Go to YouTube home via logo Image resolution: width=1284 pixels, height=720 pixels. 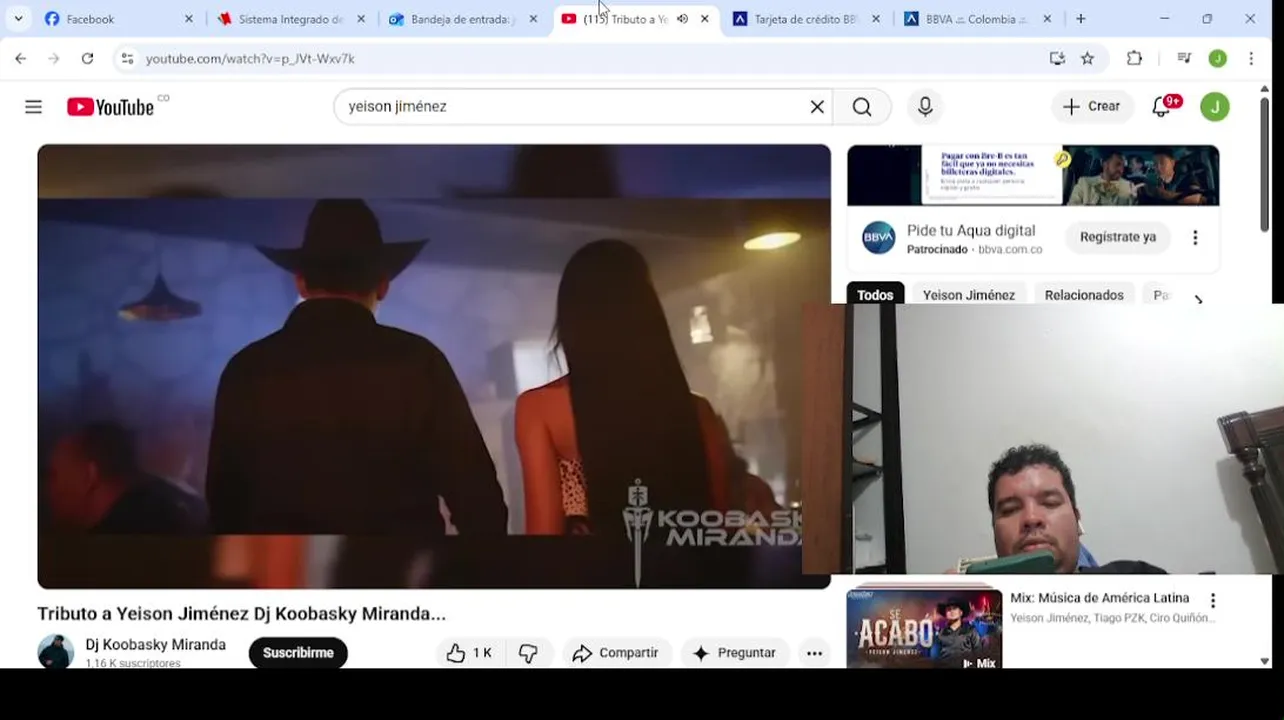tap(111, 107)
